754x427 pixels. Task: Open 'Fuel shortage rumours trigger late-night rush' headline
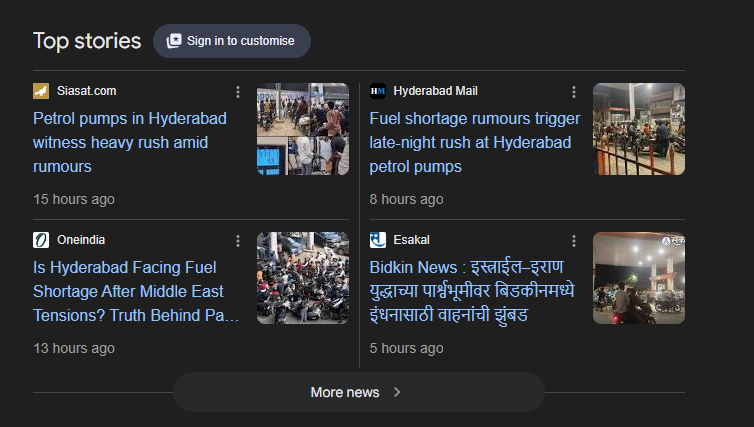click(470, 142)
